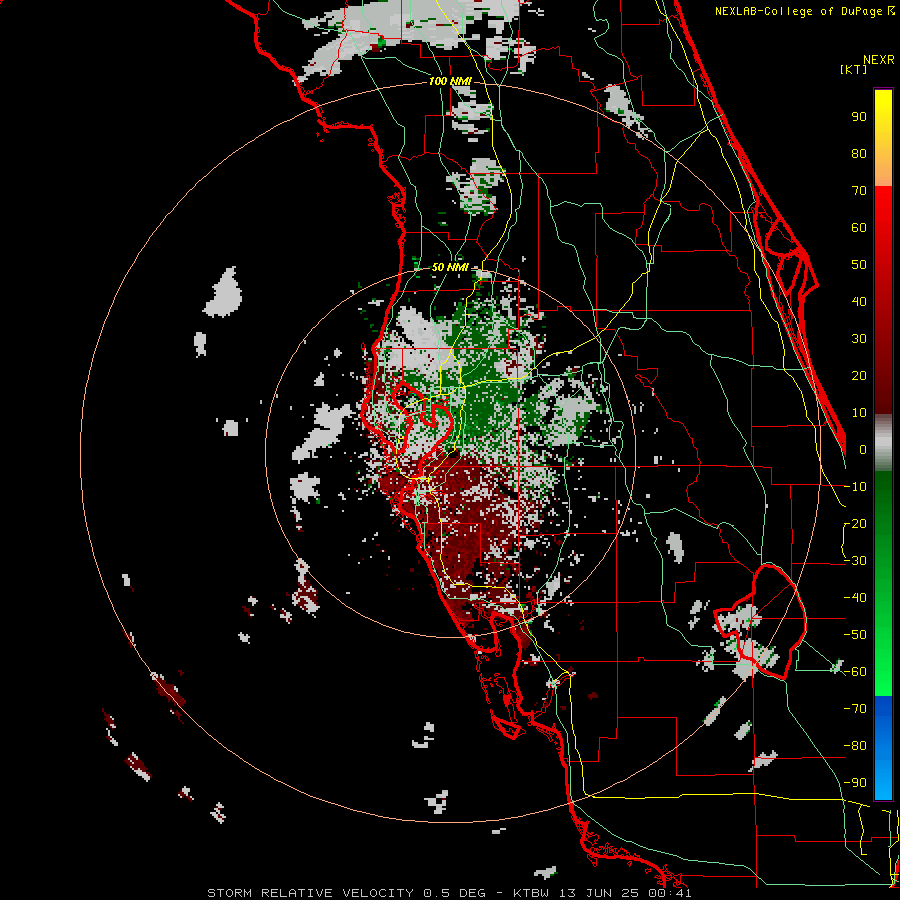Select the "-30" value on the velocity scale
Viewport: 900px width, 900px height.
(x=855, y=561)
